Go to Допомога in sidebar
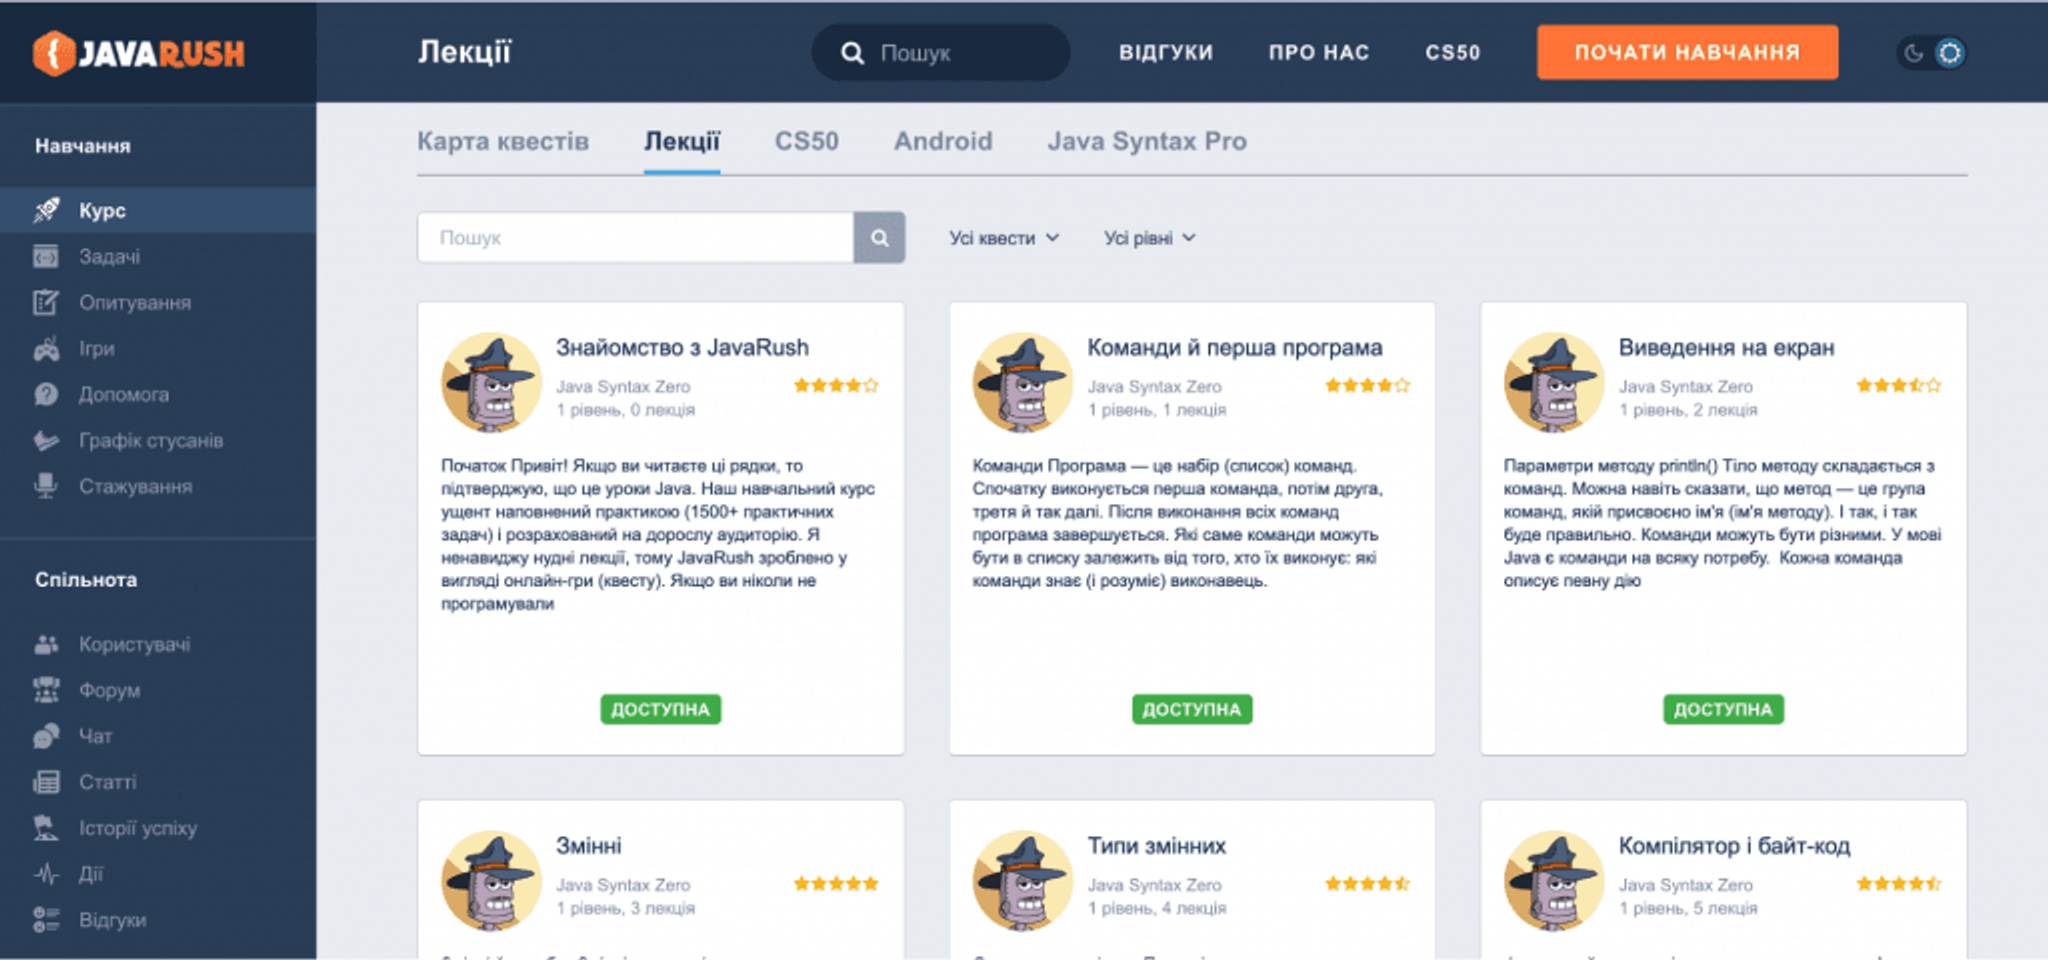Viewport: 2048px width, 960px height. coord(123,395)
